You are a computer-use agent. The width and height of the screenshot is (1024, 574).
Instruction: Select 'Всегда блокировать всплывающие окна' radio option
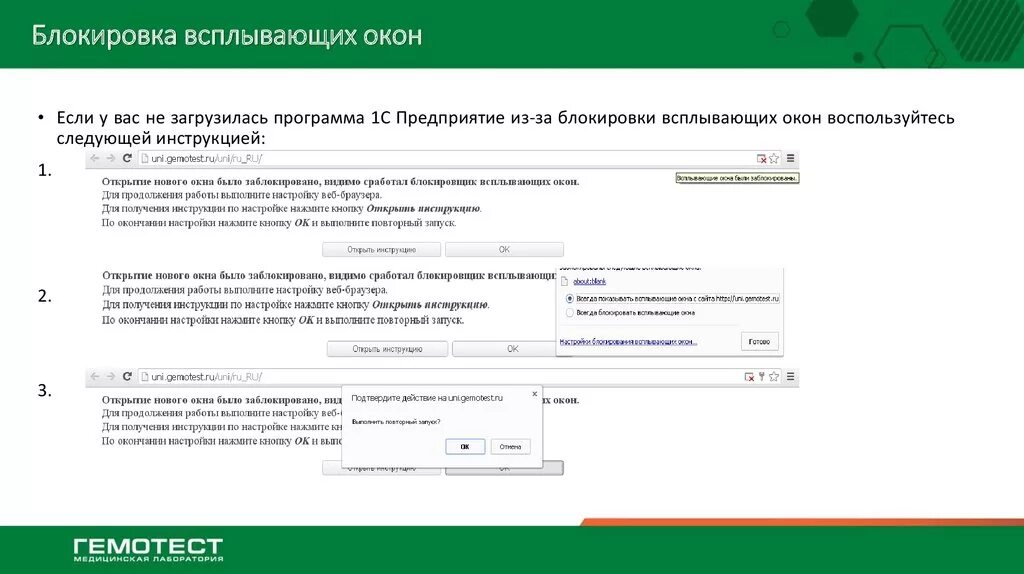pyautogui.click(x=569, y=313)
